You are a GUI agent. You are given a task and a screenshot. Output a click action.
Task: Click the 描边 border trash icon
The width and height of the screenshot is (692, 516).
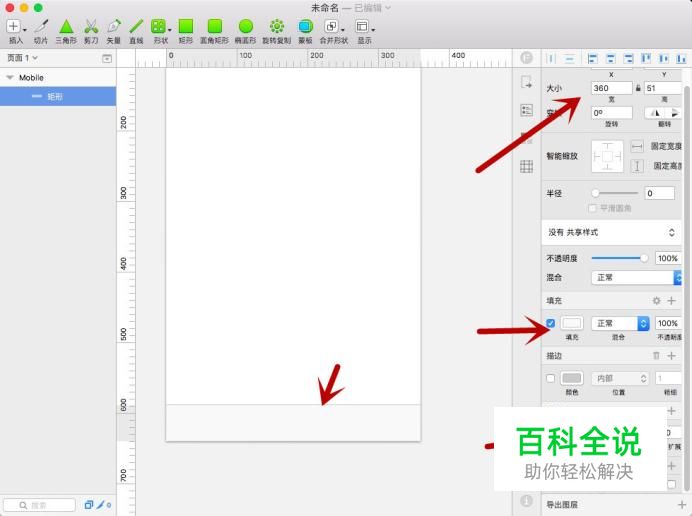point(656,356)
